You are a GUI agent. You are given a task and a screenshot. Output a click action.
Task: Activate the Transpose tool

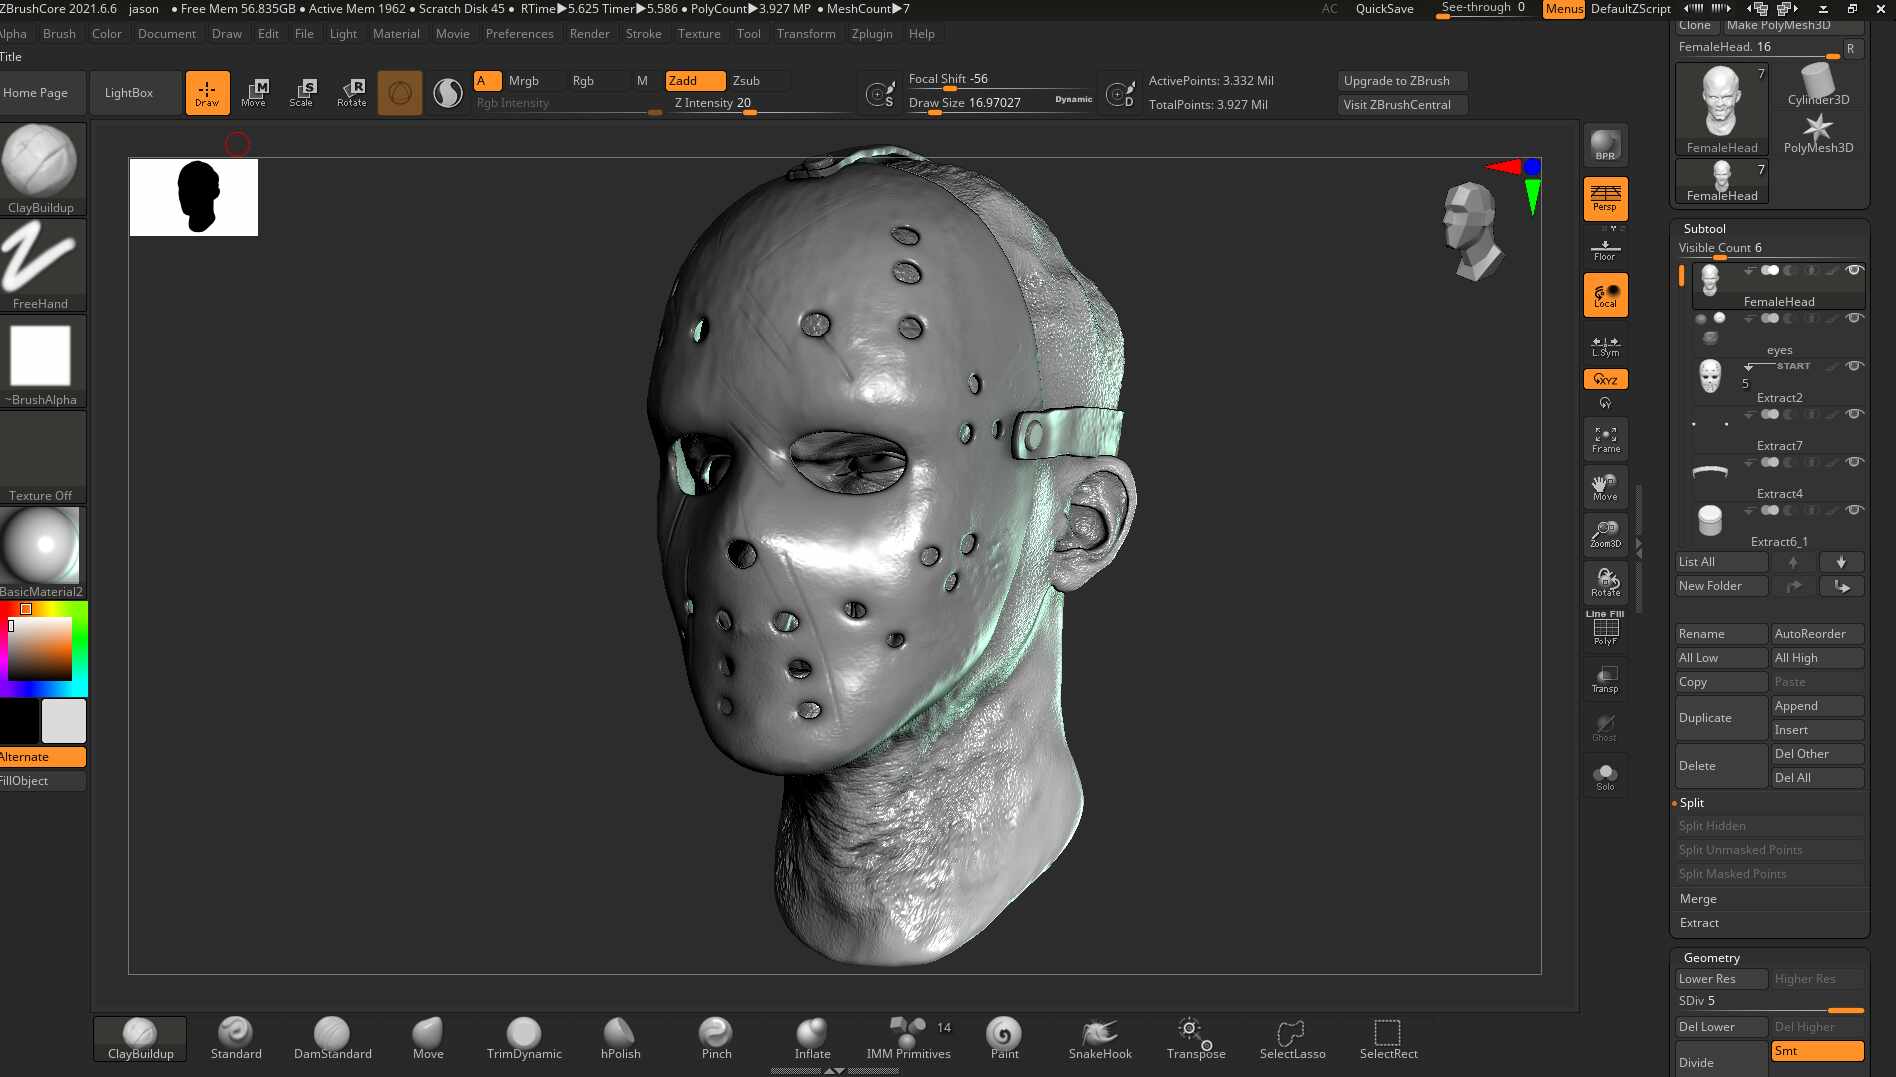1195,1038
